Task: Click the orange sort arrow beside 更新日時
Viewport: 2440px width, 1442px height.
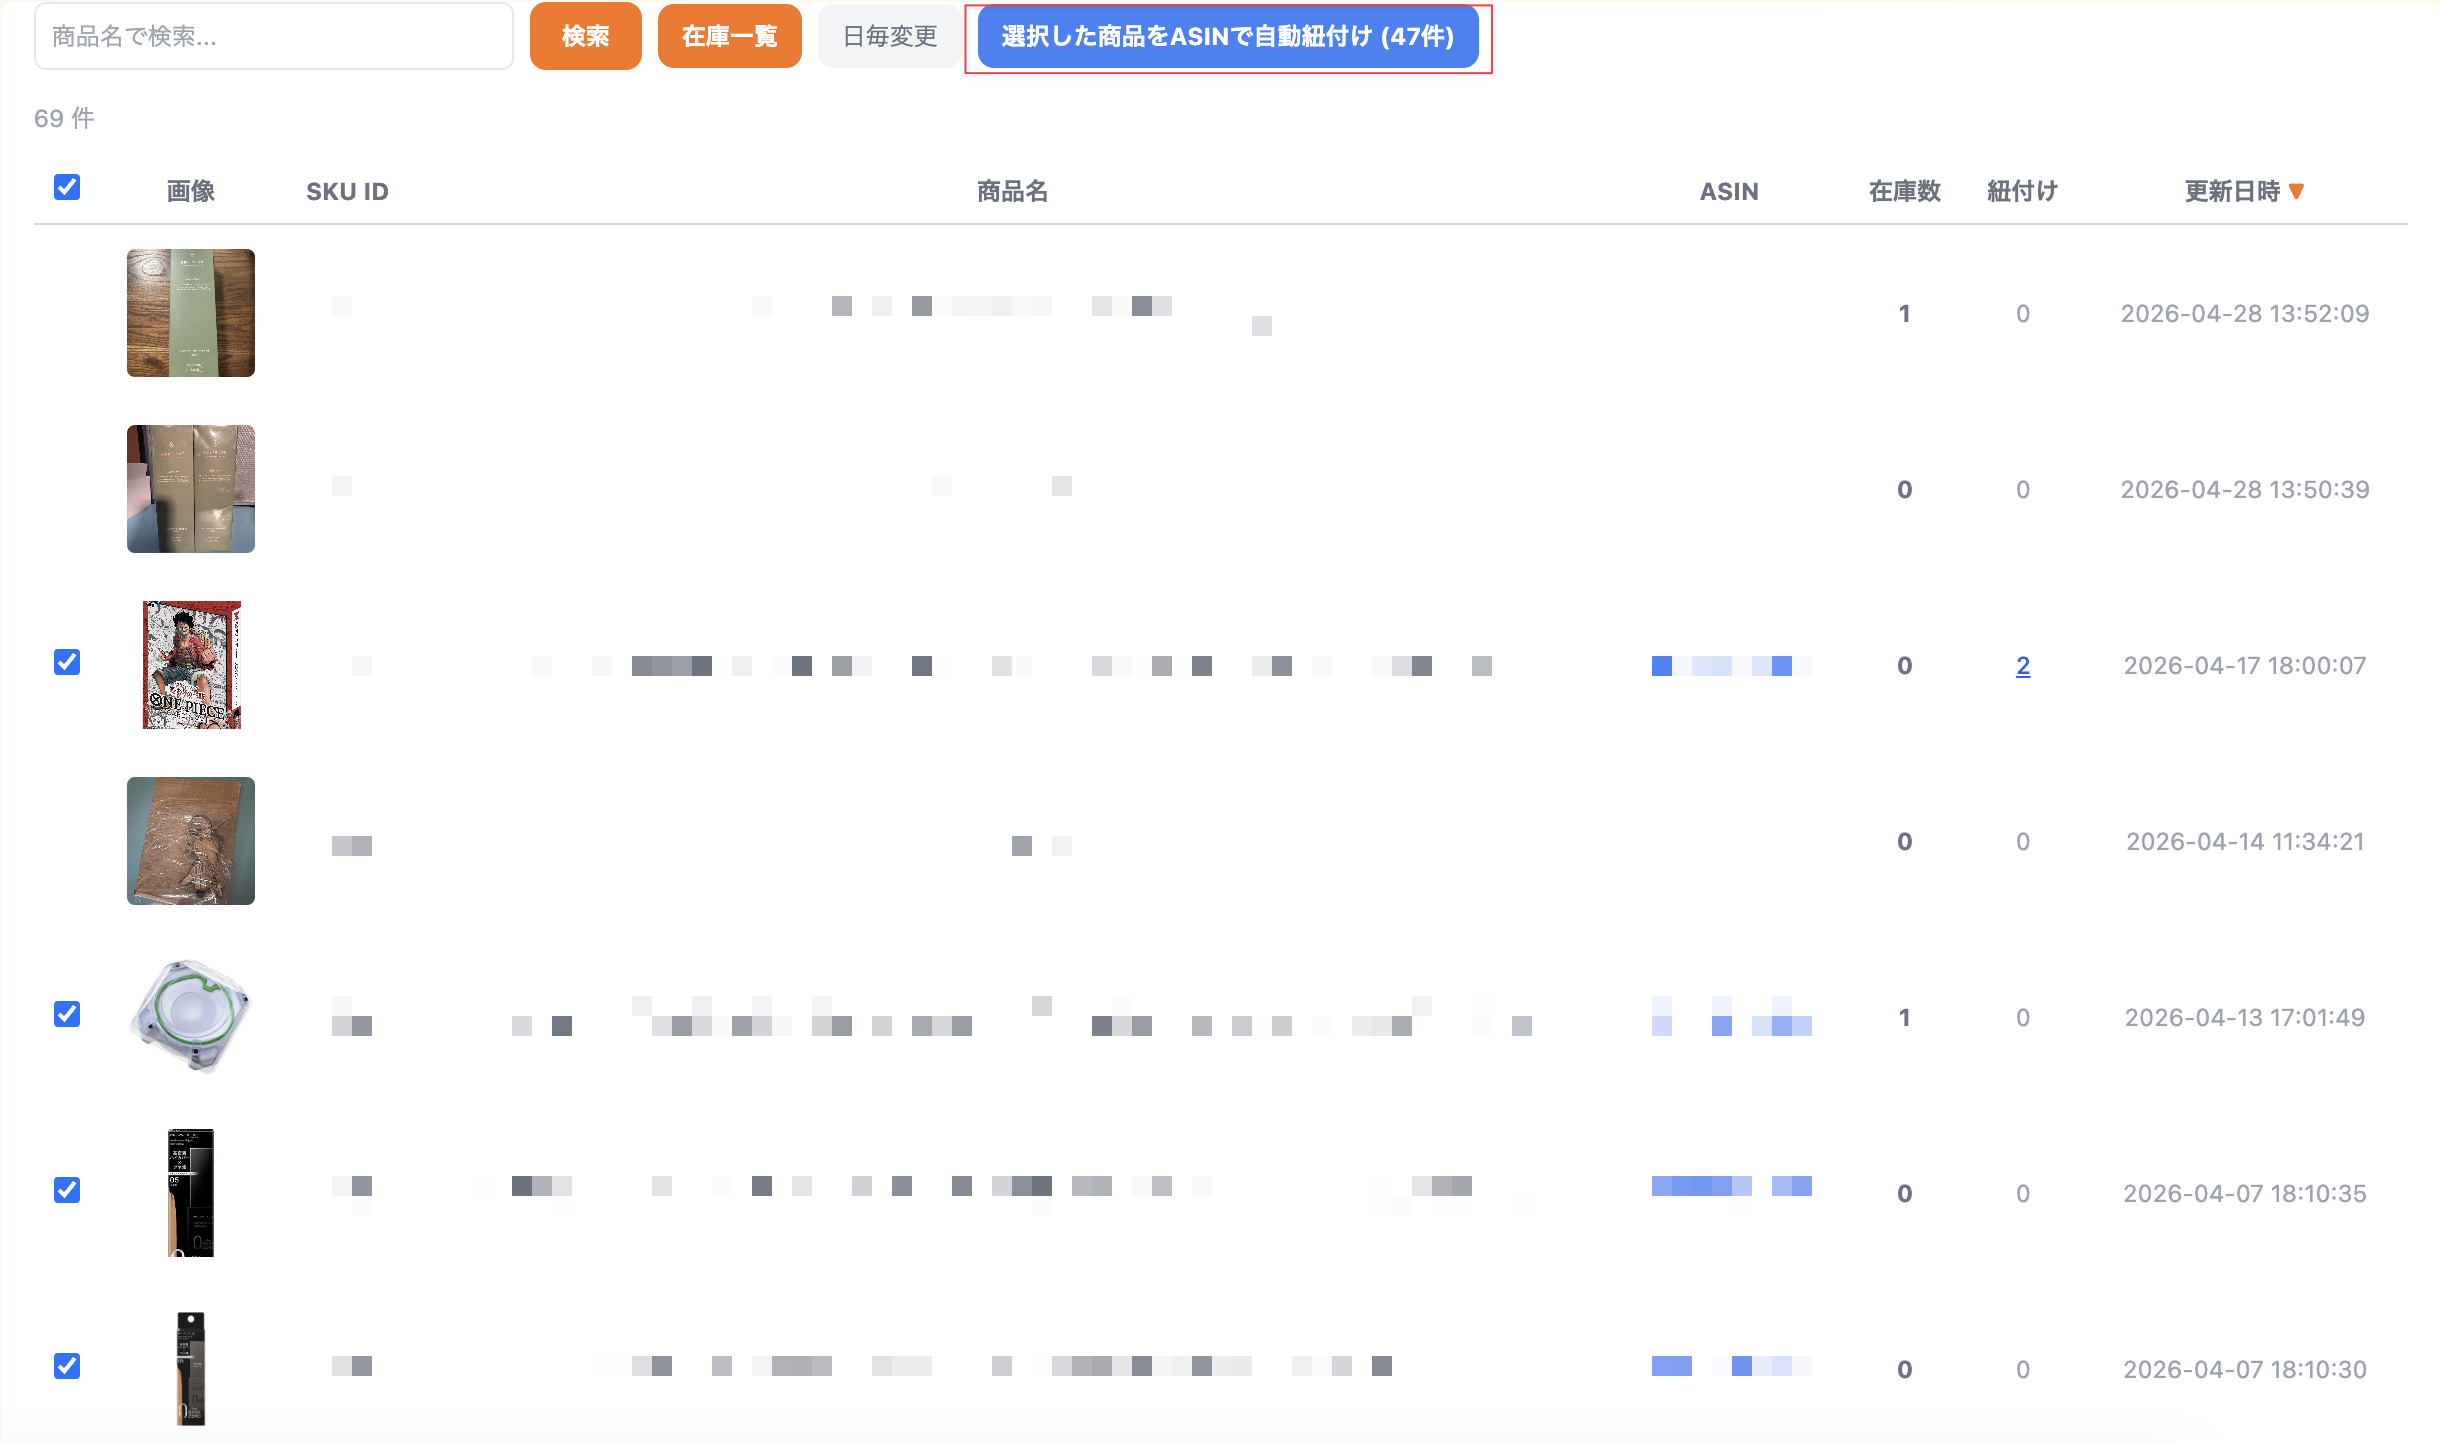Action: tap(2296, 191)
